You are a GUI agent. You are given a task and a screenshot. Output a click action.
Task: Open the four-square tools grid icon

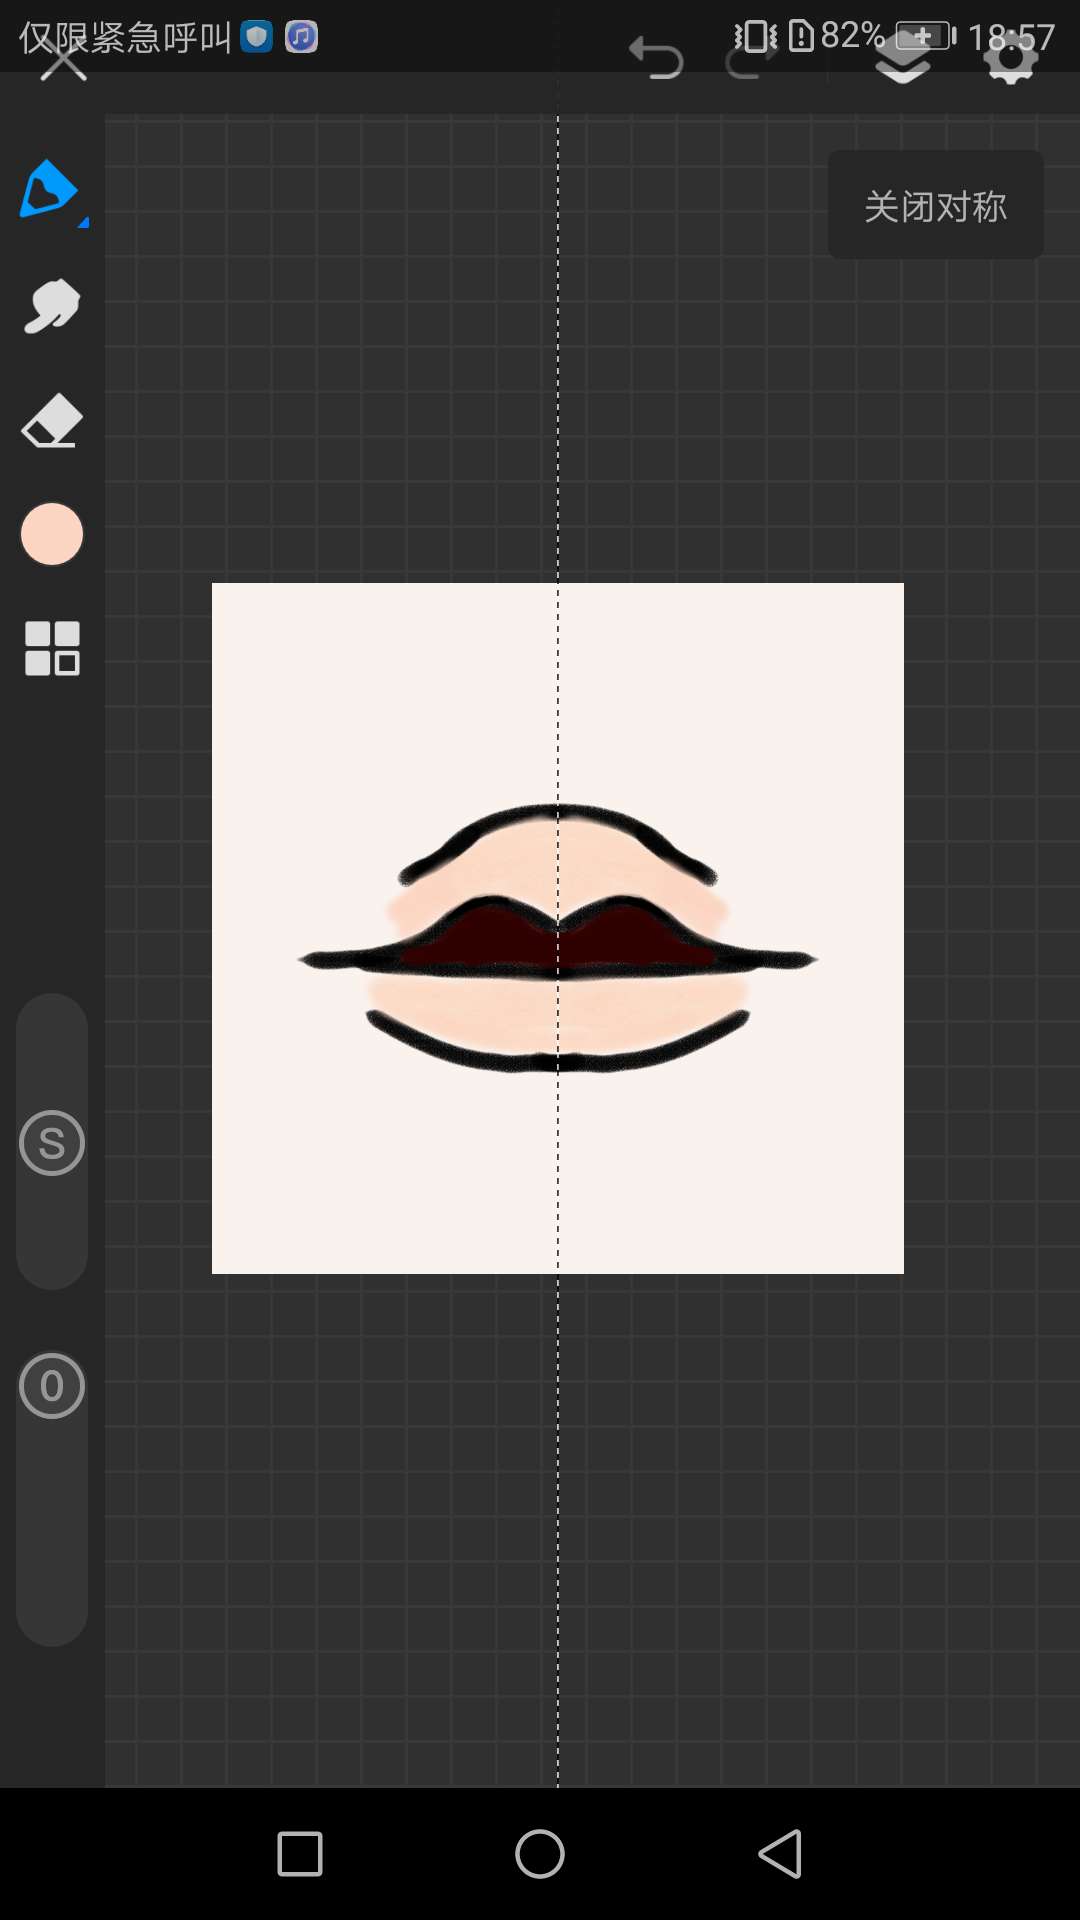point(52,648)
